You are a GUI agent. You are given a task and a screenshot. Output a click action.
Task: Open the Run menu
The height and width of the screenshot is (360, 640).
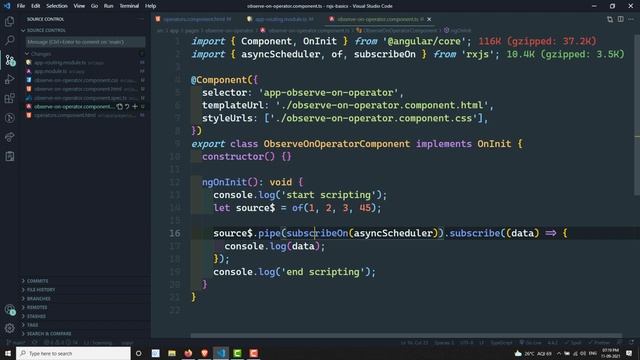click(109, 6)
